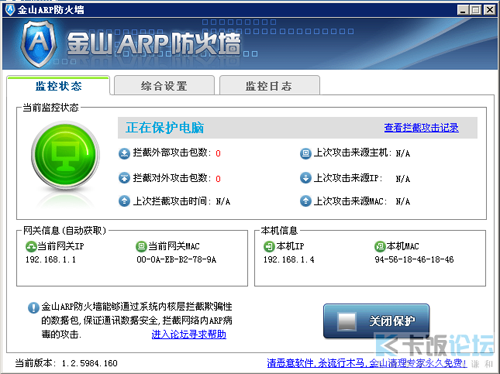Click the gray square icon inside 关闭保护 button
The width and height of the screenshot is (500, 374).
pos(347,321)
